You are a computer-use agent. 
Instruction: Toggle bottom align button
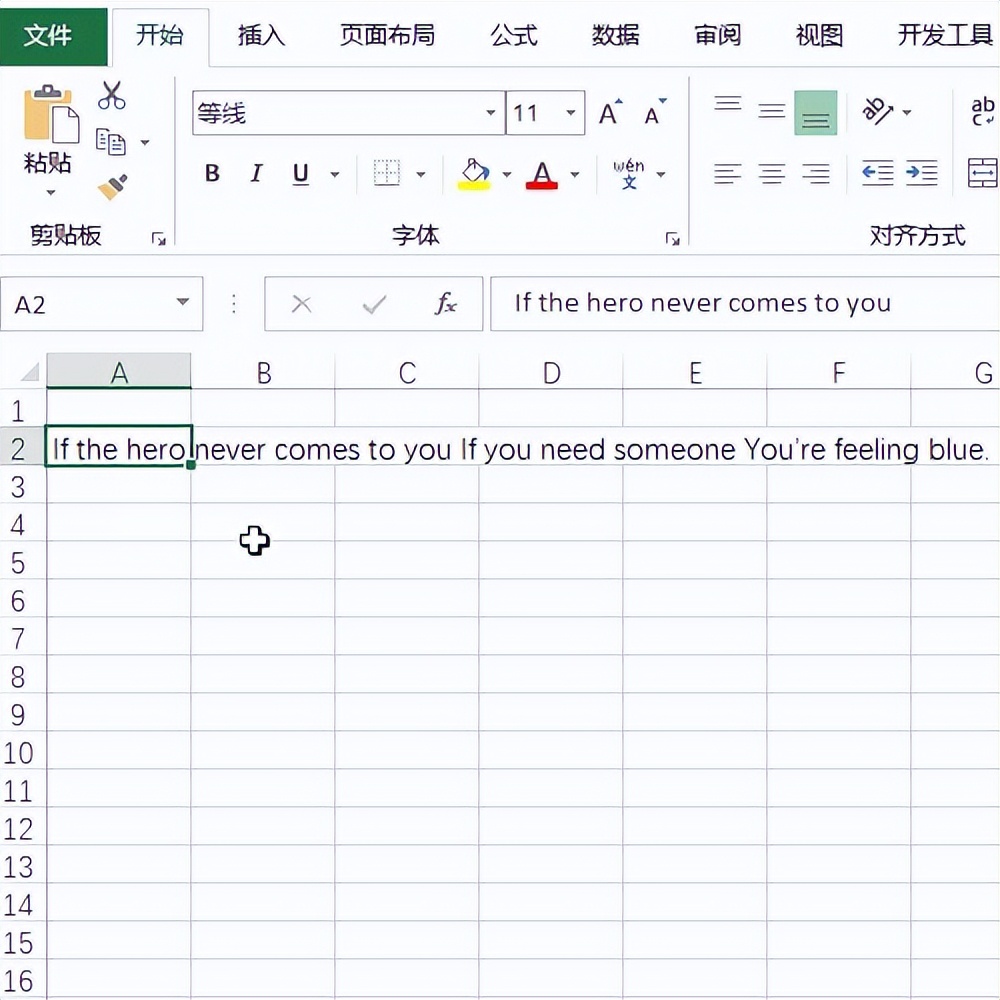(816, 113)
